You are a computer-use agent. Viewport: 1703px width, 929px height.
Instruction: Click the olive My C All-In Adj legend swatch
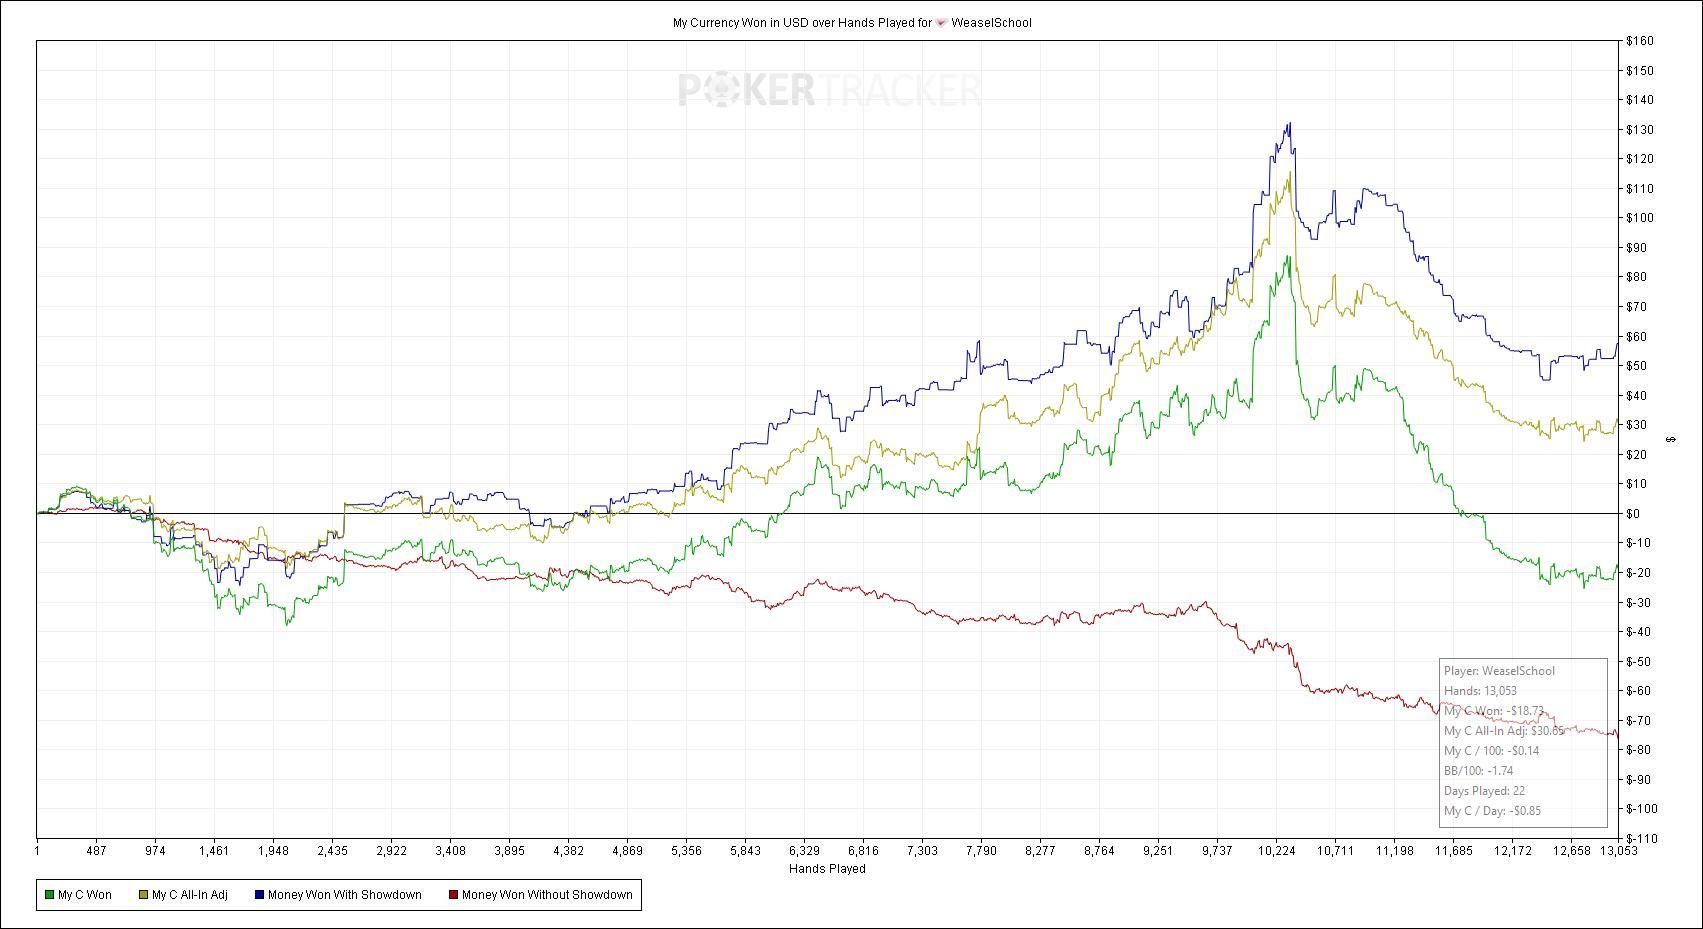[143, 895]
